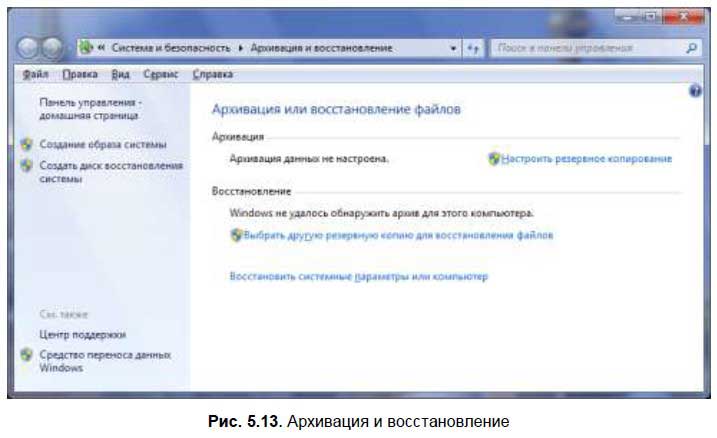Click the shield icon next to 'Создание образа системы'

[x=26, y=145]
